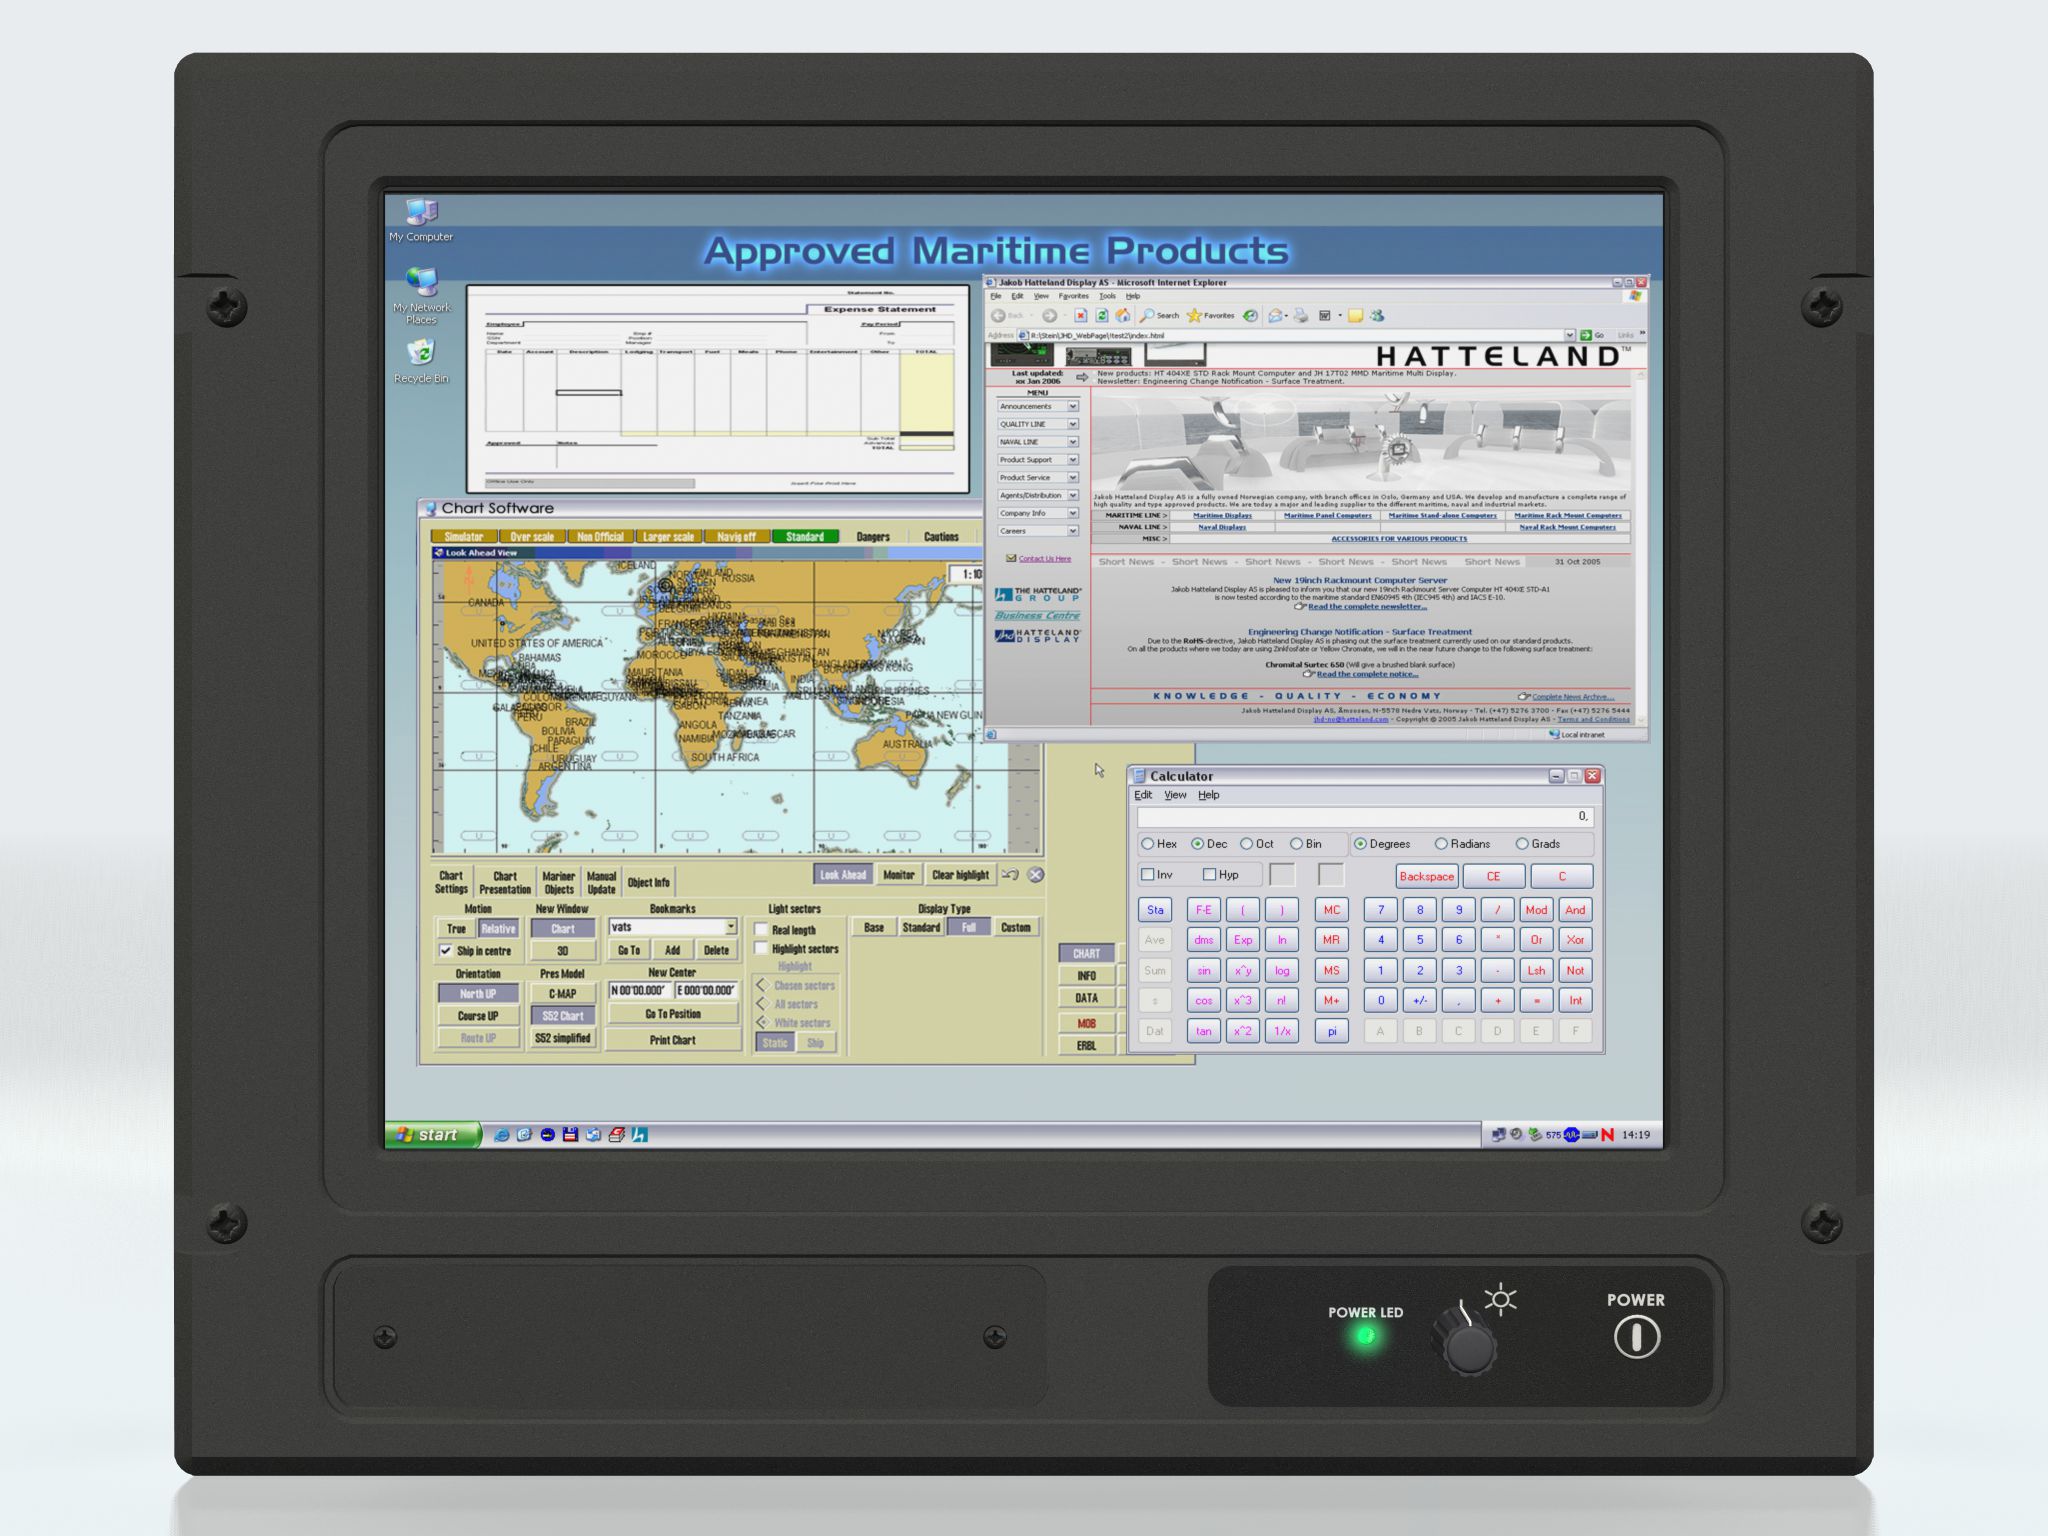Open the NAVAL LINE dropdown in website menu

coord(1072,442)
